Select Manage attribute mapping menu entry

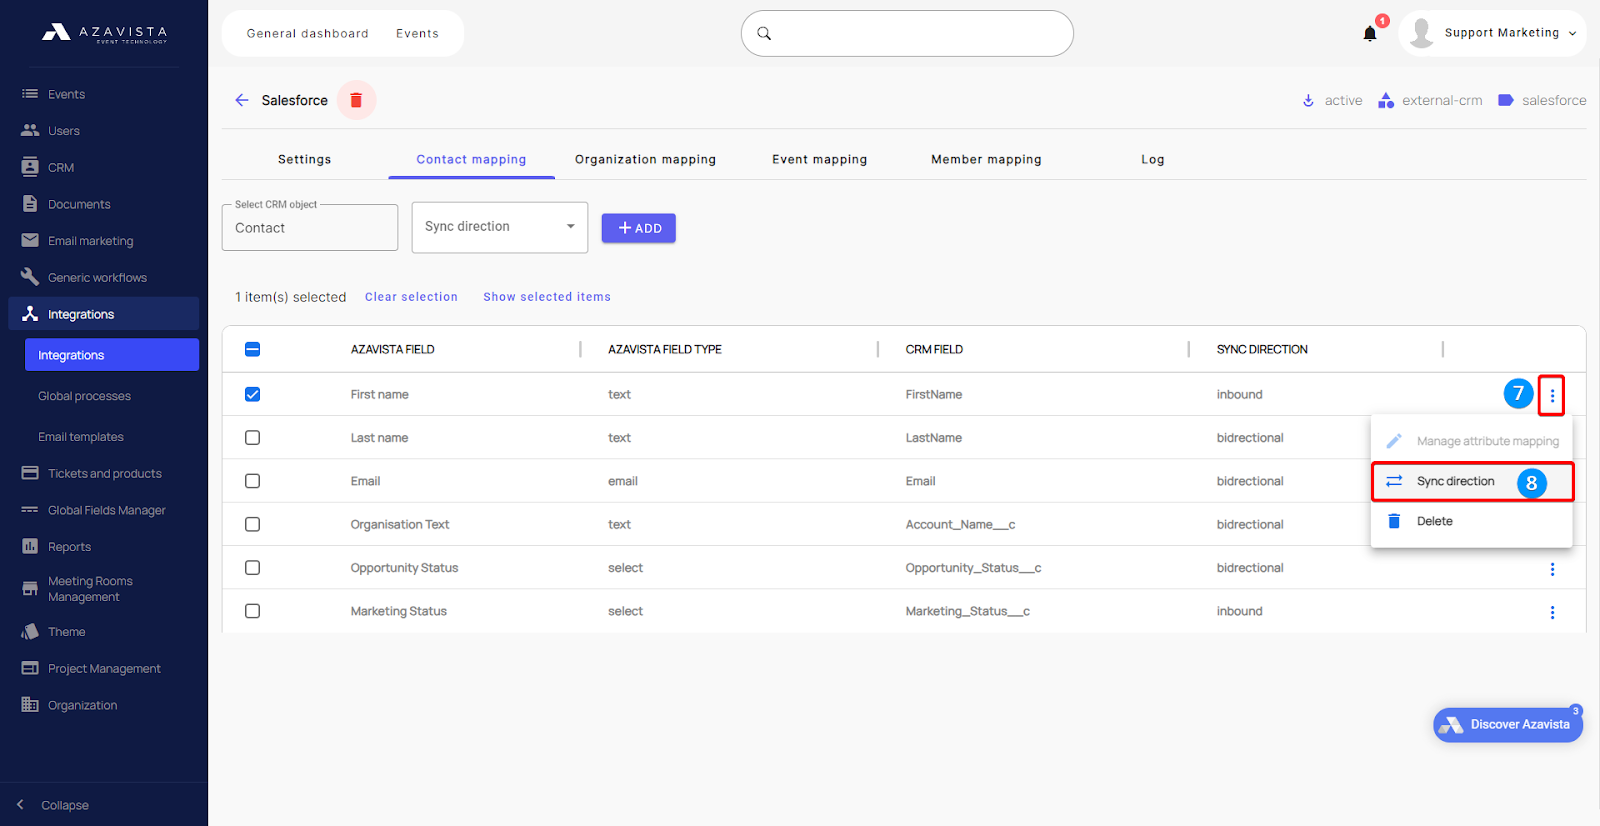coord(1472,441)
